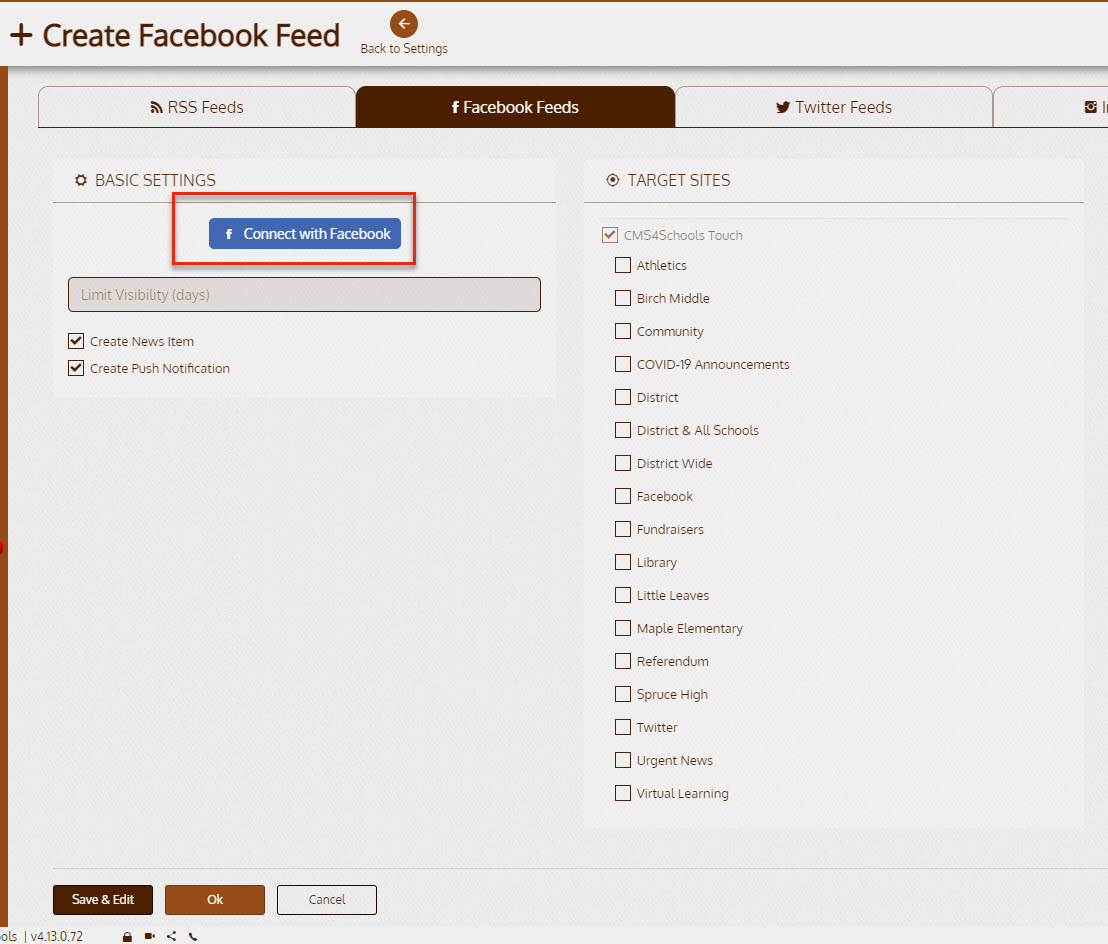Enable the Referendum checkbox
1108x944 pixels.
623,661
